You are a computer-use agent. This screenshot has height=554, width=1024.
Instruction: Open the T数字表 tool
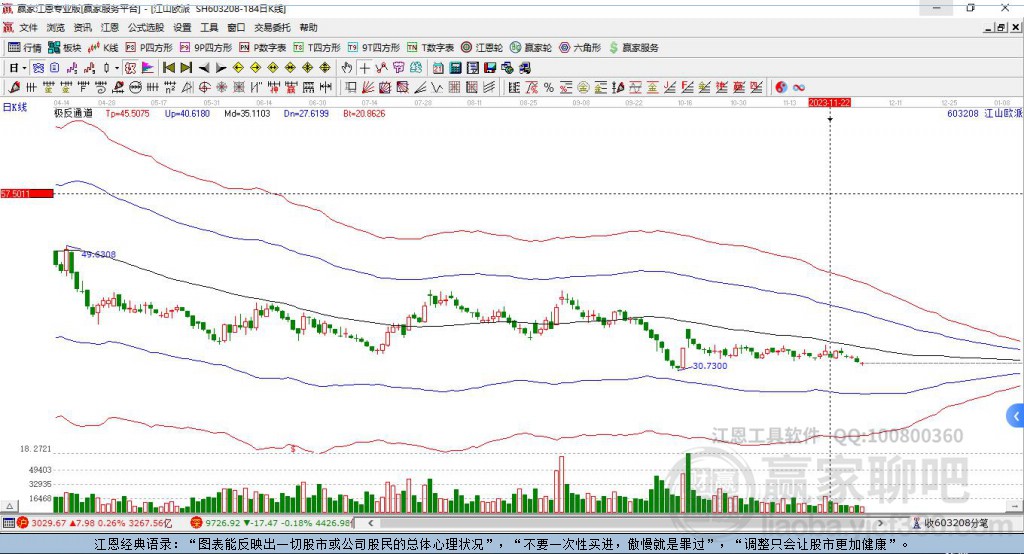[x=430, y=48]
